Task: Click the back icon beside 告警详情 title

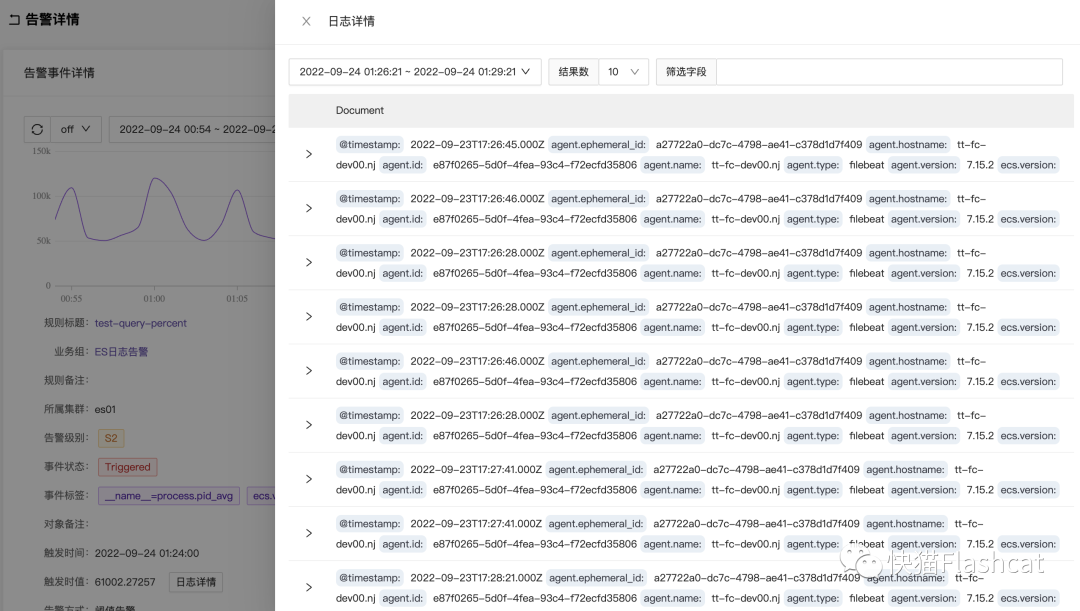Action: (14, 20)
